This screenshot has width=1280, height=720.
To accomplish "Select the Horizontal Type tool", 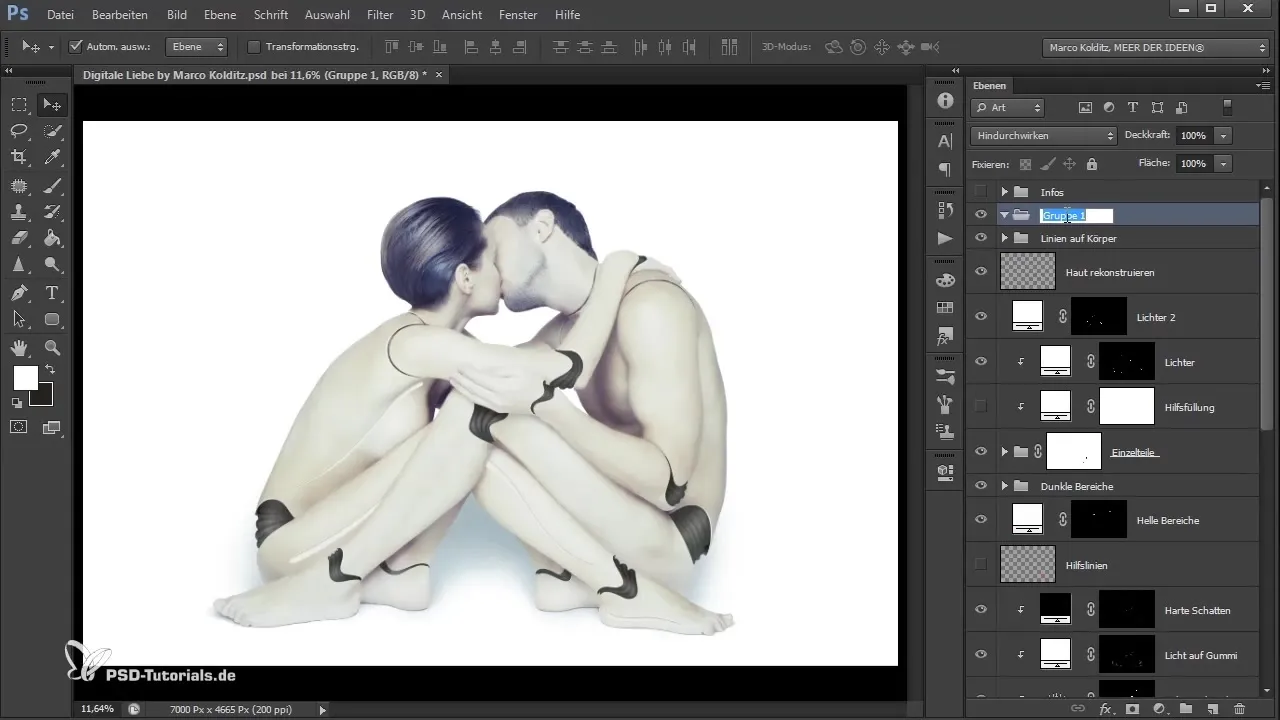I will (52, 293).
